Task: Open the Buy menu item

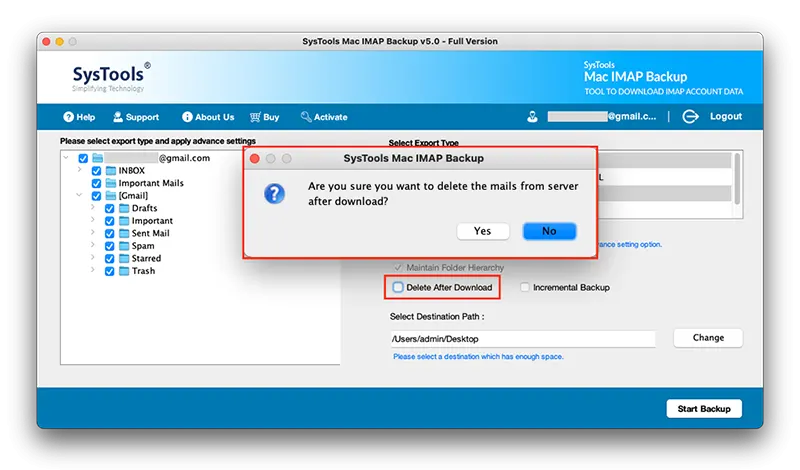Action: tap(264, 117)
